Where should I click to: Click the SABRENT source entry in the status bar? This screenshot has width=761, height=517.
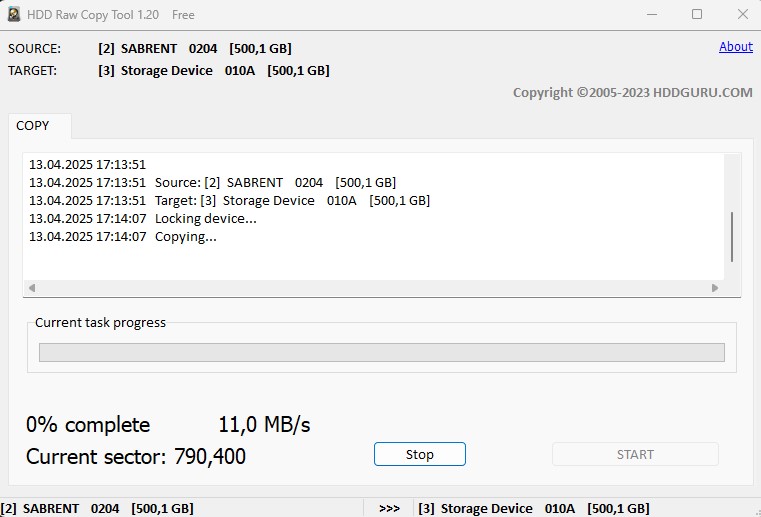coord(97,508)
